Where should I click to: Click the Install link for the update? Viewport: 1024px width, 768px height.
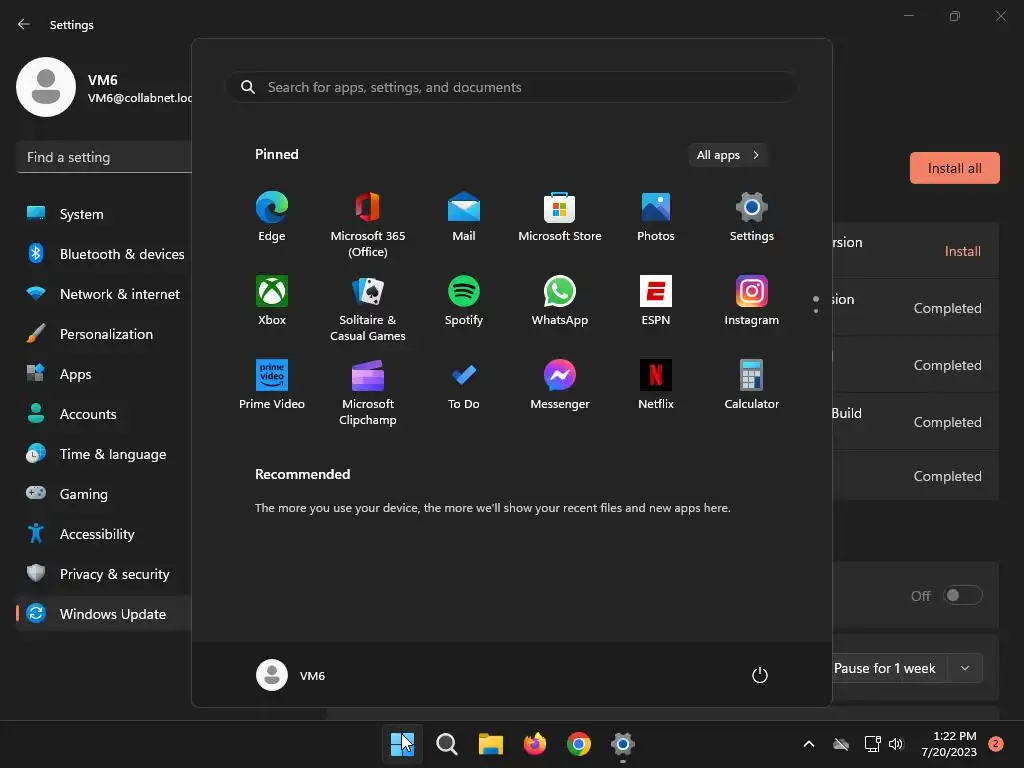click(963, 251)
